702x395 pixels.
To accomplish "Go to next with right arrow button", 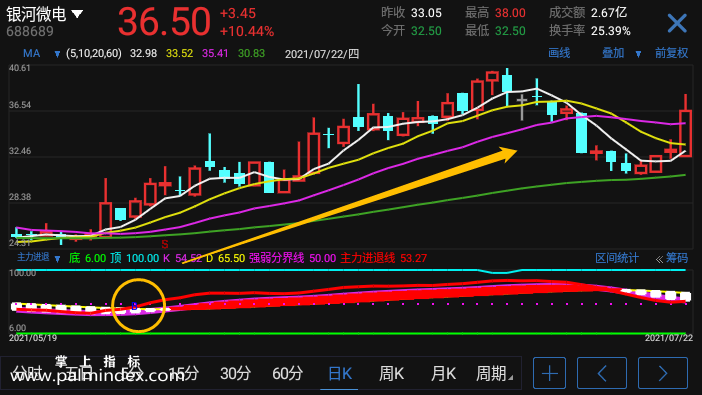I will coord(663,373).
